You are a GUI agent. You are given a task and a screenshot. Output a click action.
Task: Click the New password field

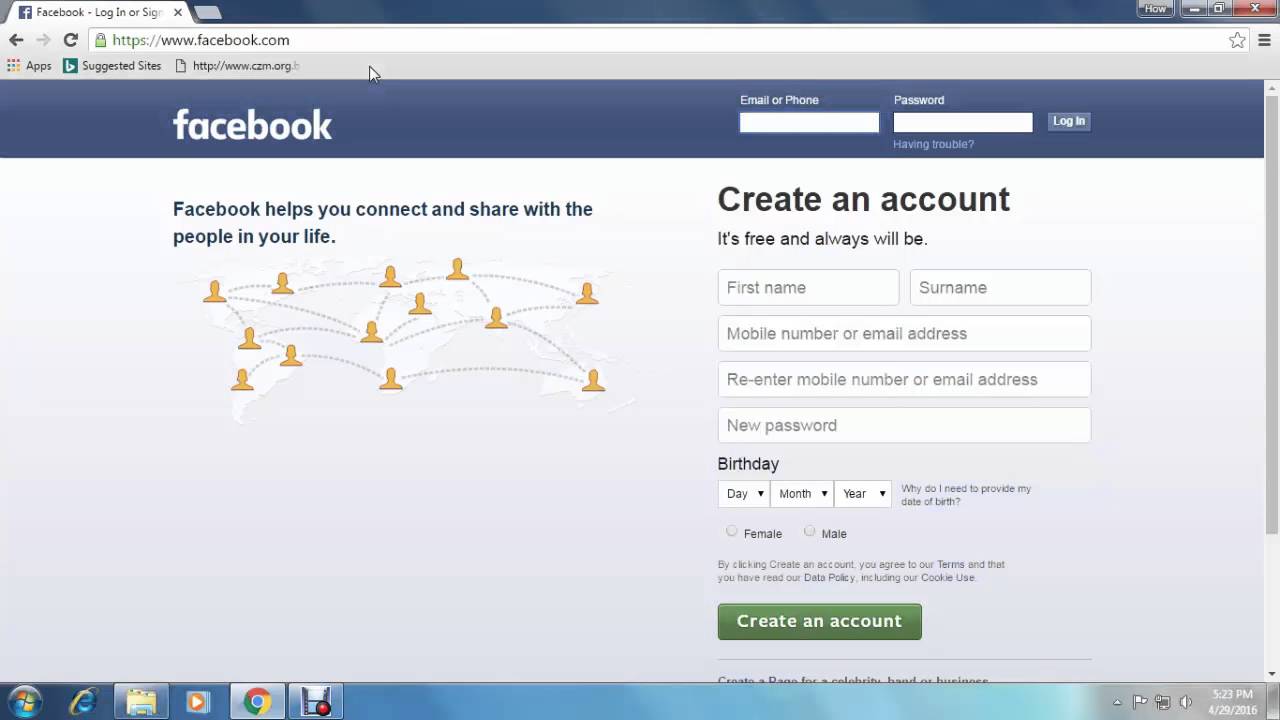click(904, 425)
